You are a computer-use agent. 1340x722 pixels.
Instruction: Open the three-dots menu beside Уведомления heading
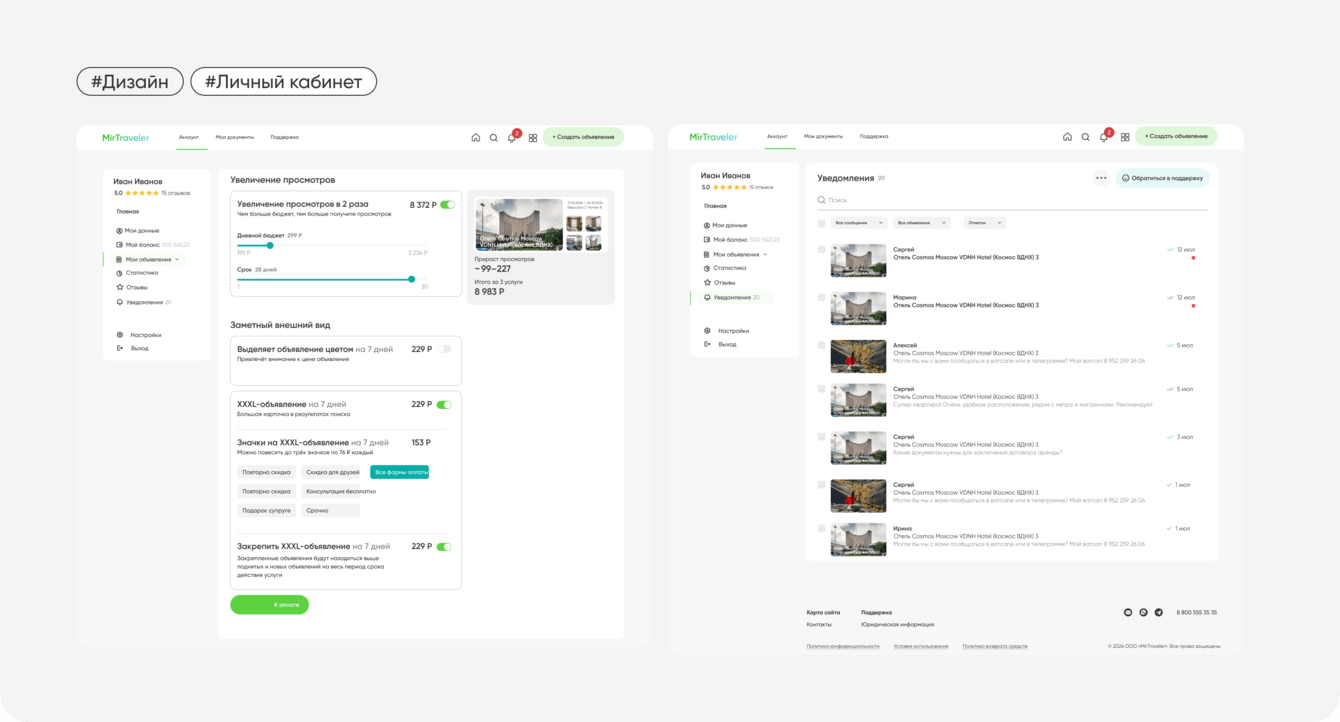(x=1101, y=178)
